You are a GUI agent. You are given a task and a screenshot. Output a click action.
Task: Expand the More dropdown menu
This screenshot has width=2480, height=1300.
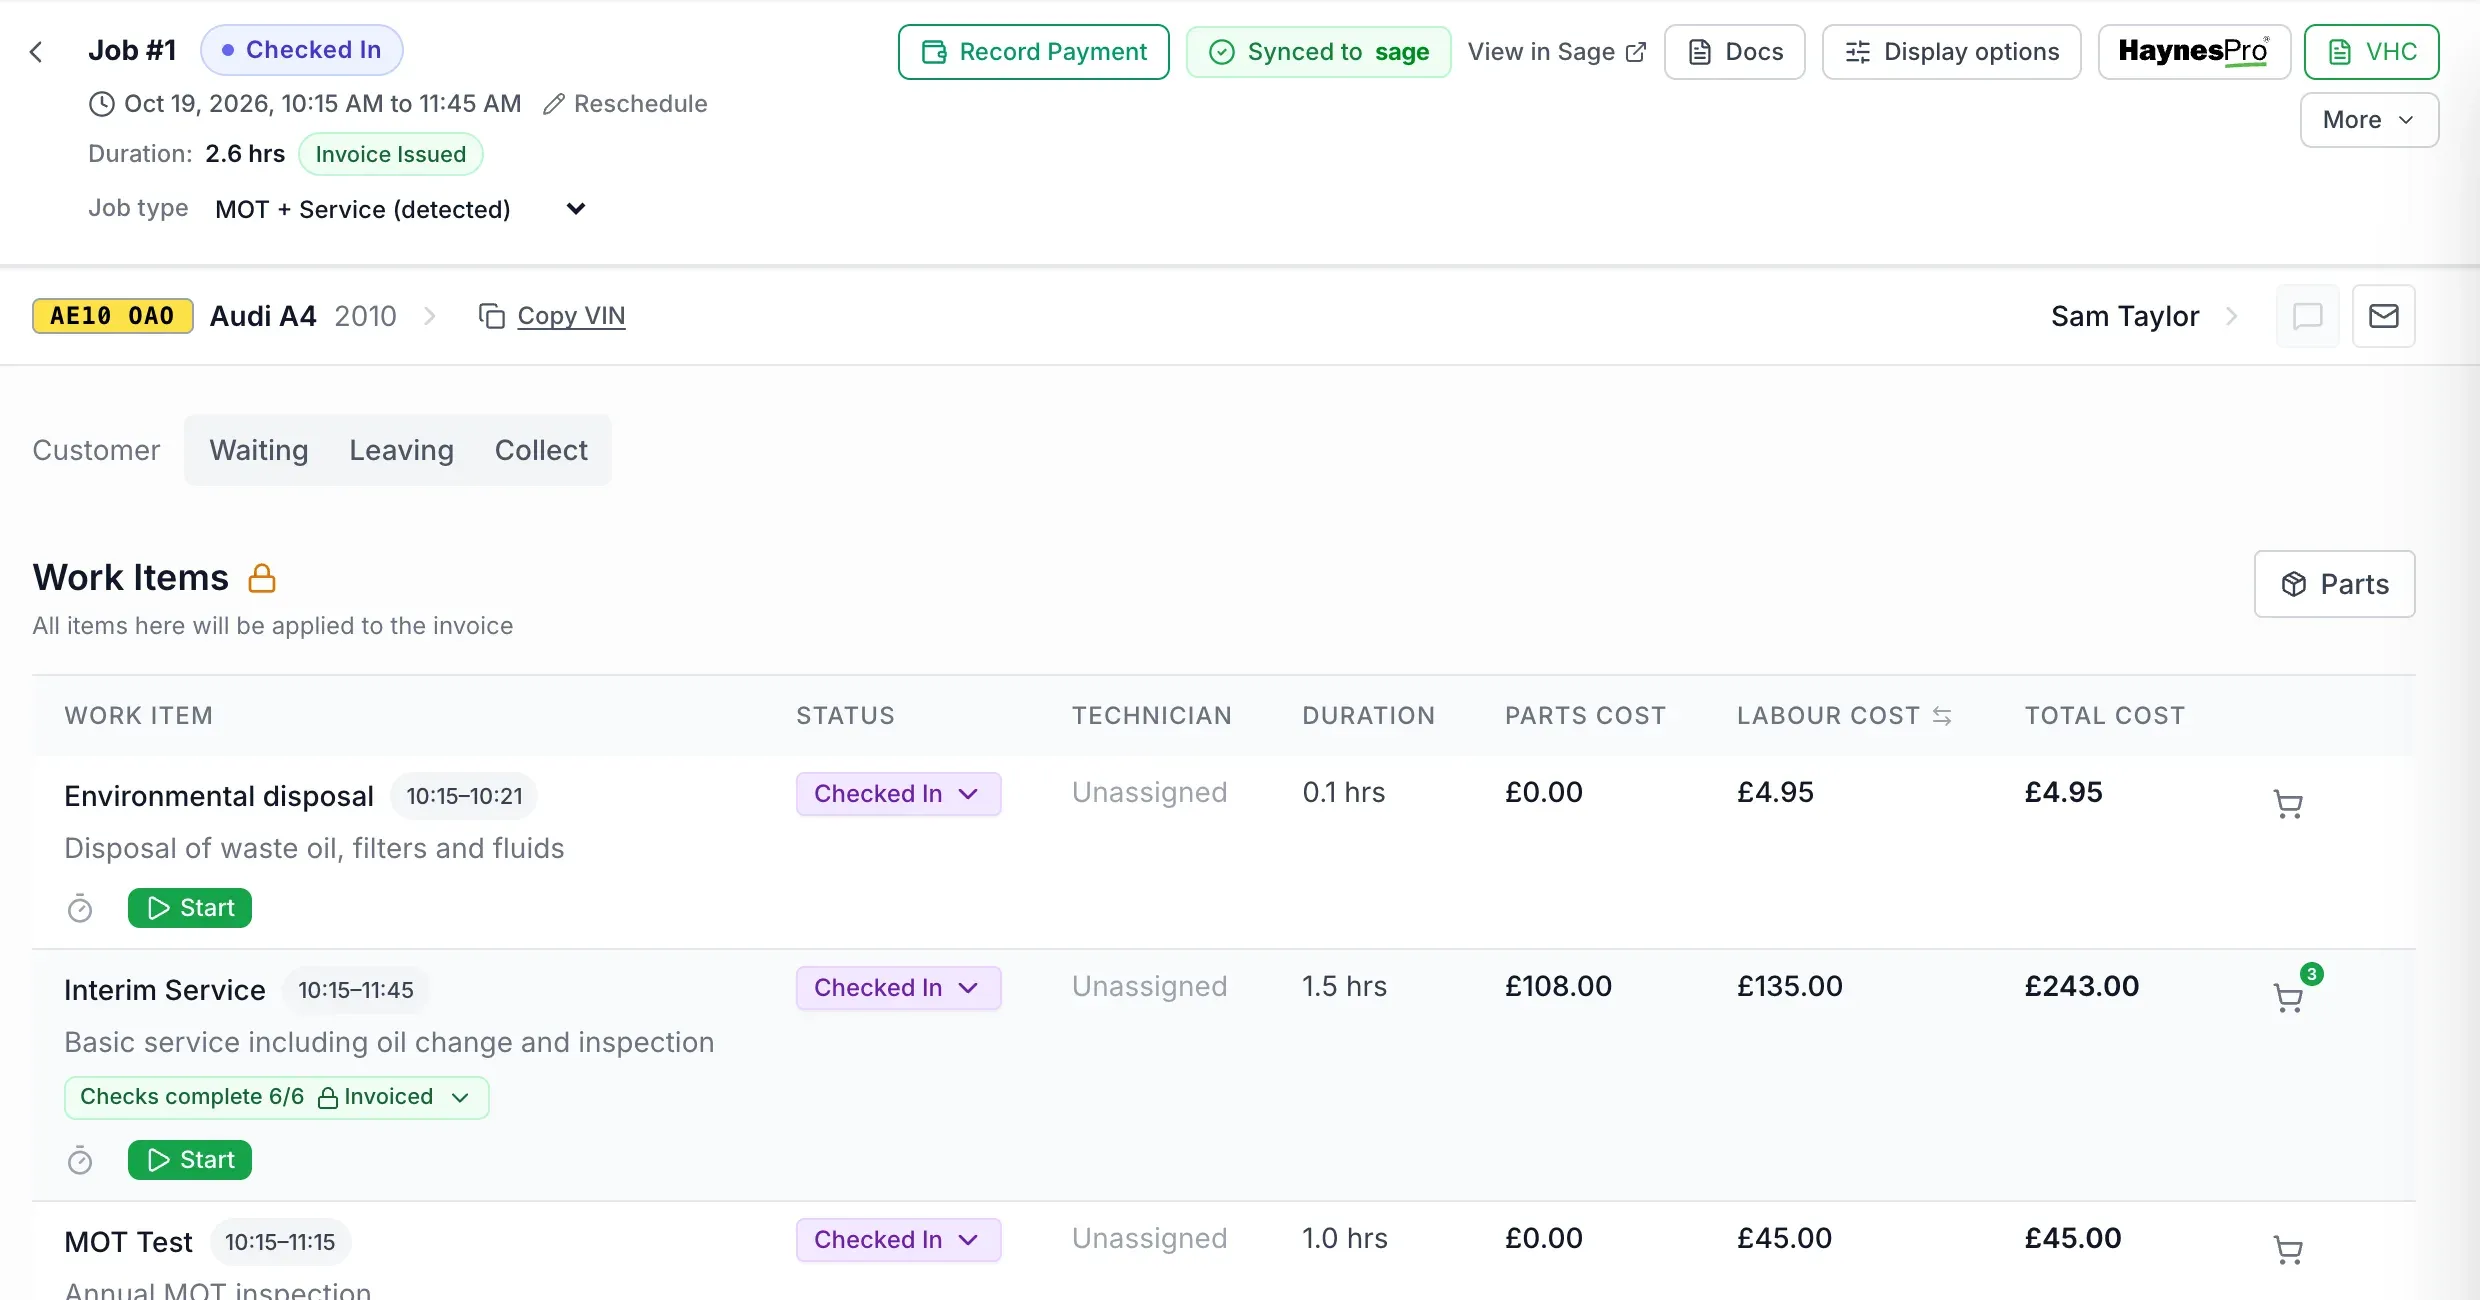pos(2369,120)
